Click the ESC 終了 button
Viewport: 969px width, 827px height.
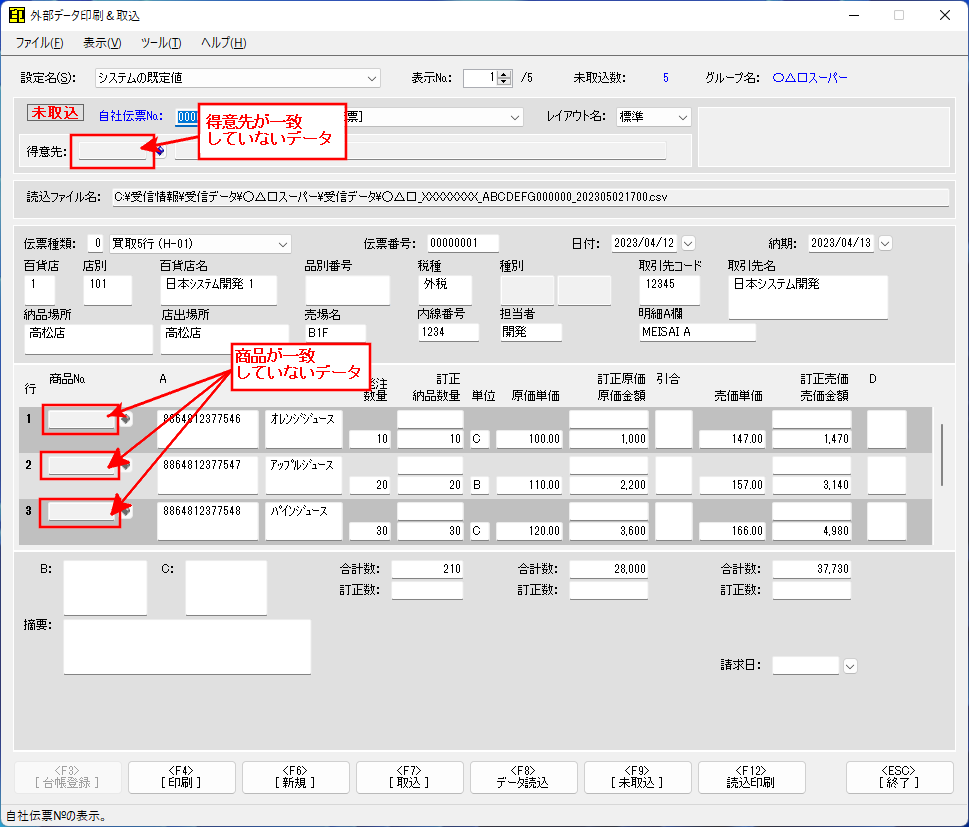899,777
